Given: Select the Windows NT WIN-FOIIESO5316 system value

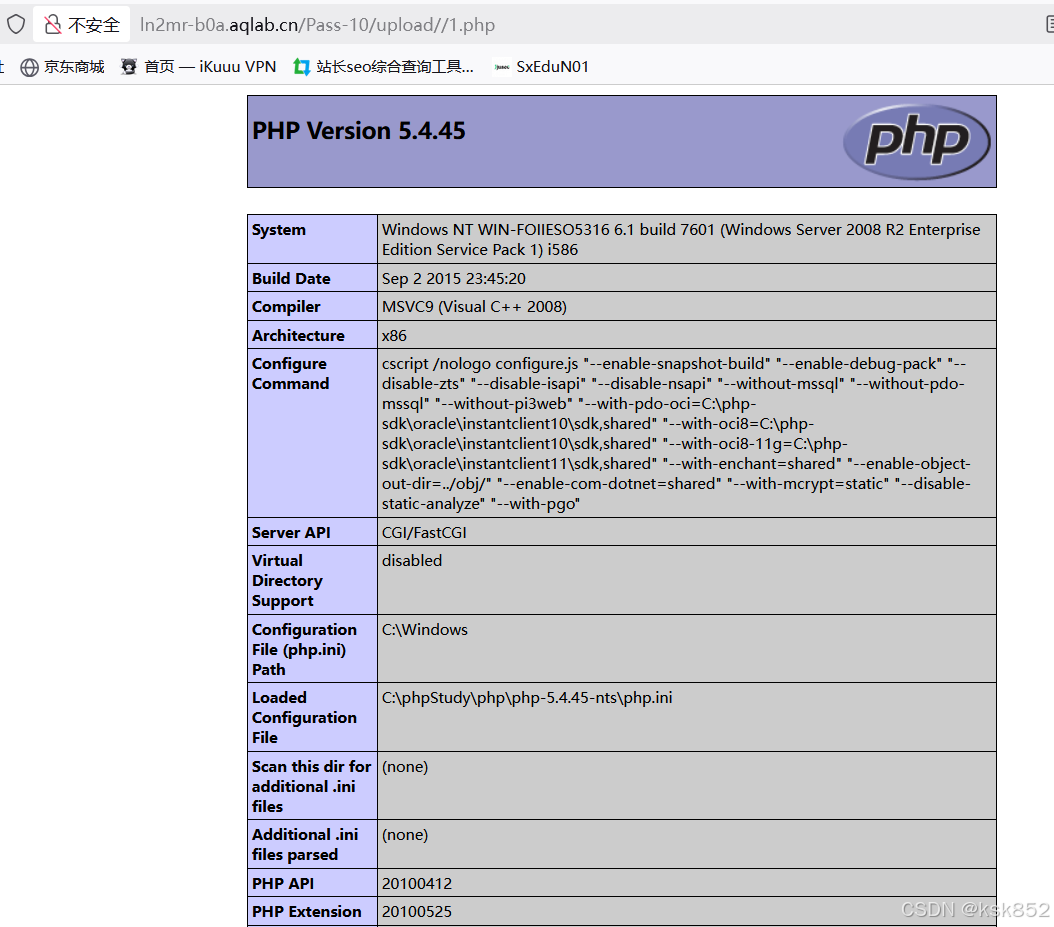Looking at the screenshot, I should [681, 239].
